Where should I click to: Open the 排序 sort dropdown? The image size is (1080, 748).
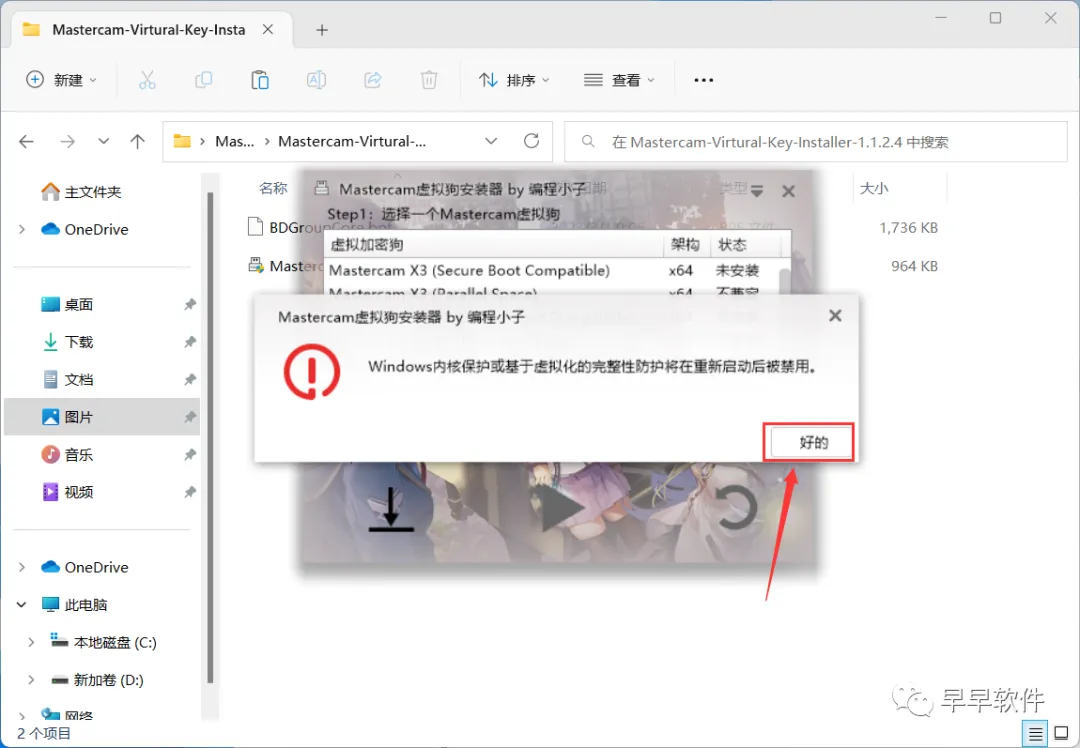click(x=515, y=80)
